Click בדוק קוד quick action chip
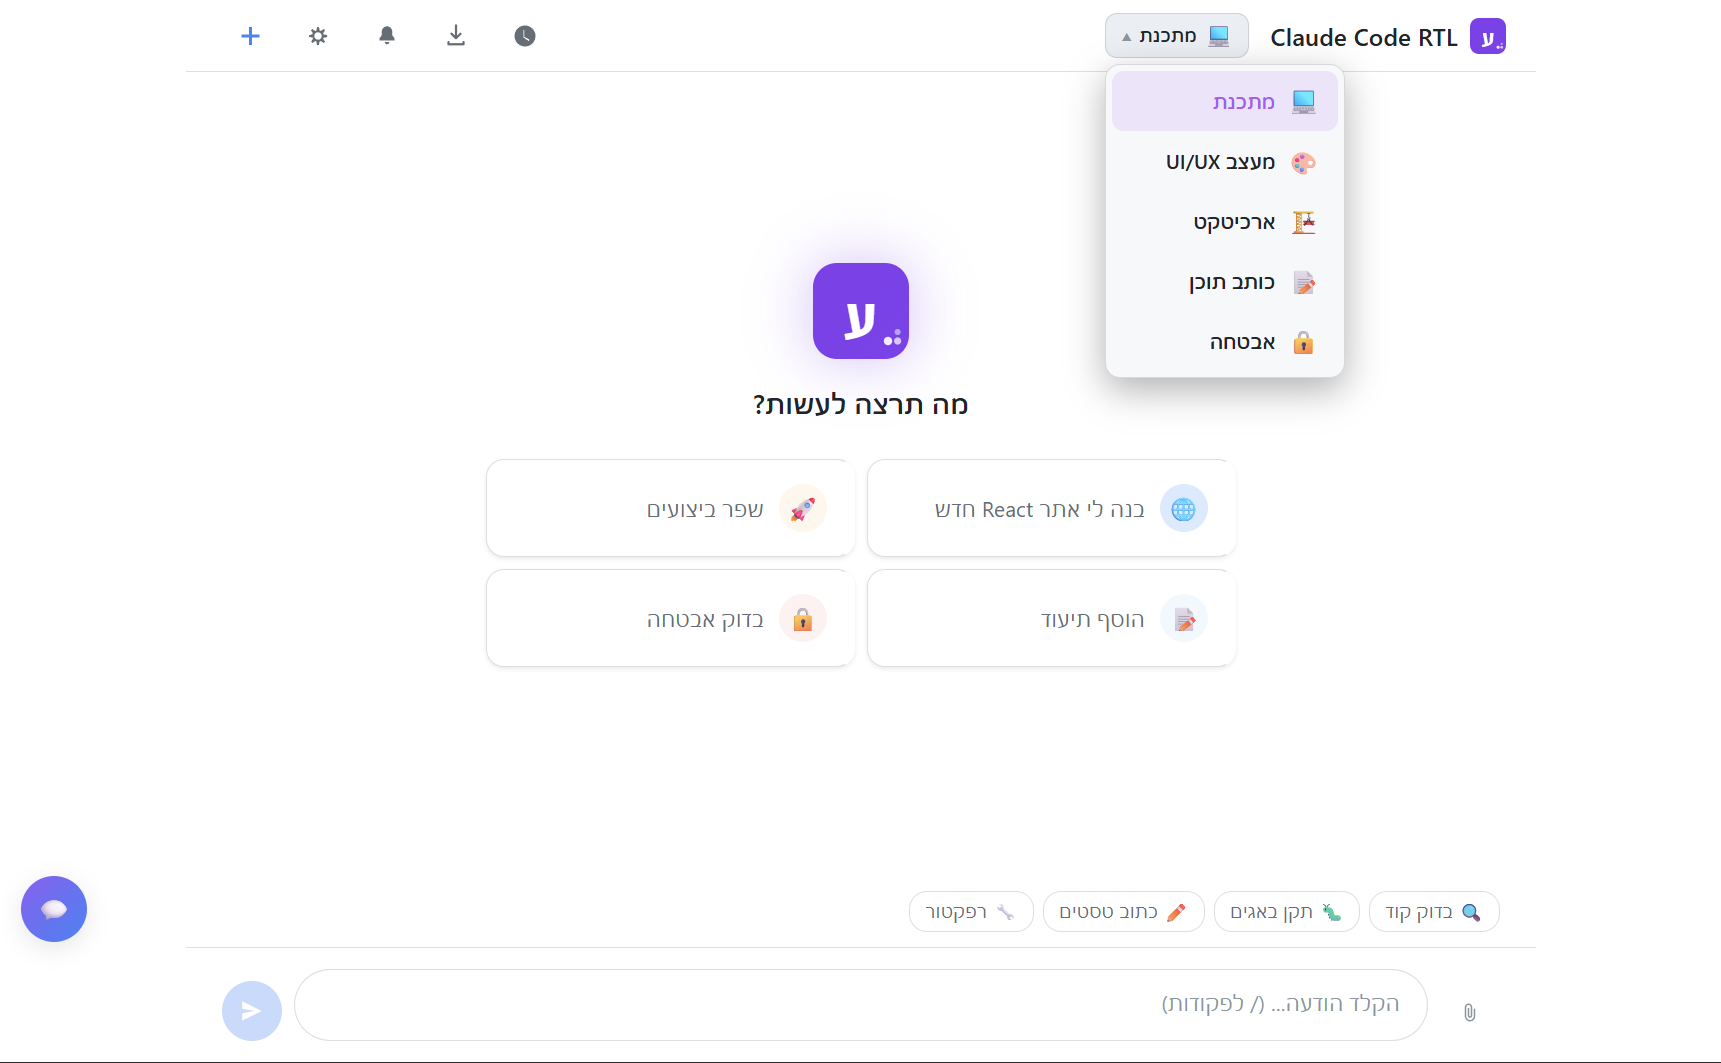The width and height of the screenshot is (1721, 1063). pyautogui.click(x=1434, y=911)
